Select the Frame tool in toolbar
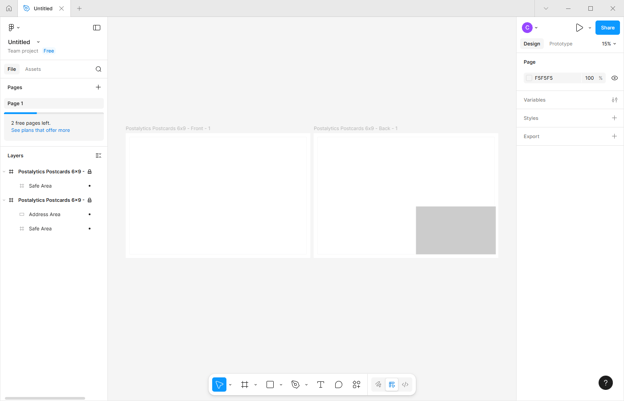The height and width of the screenshot is (401, 624). [x=244, y=384]
